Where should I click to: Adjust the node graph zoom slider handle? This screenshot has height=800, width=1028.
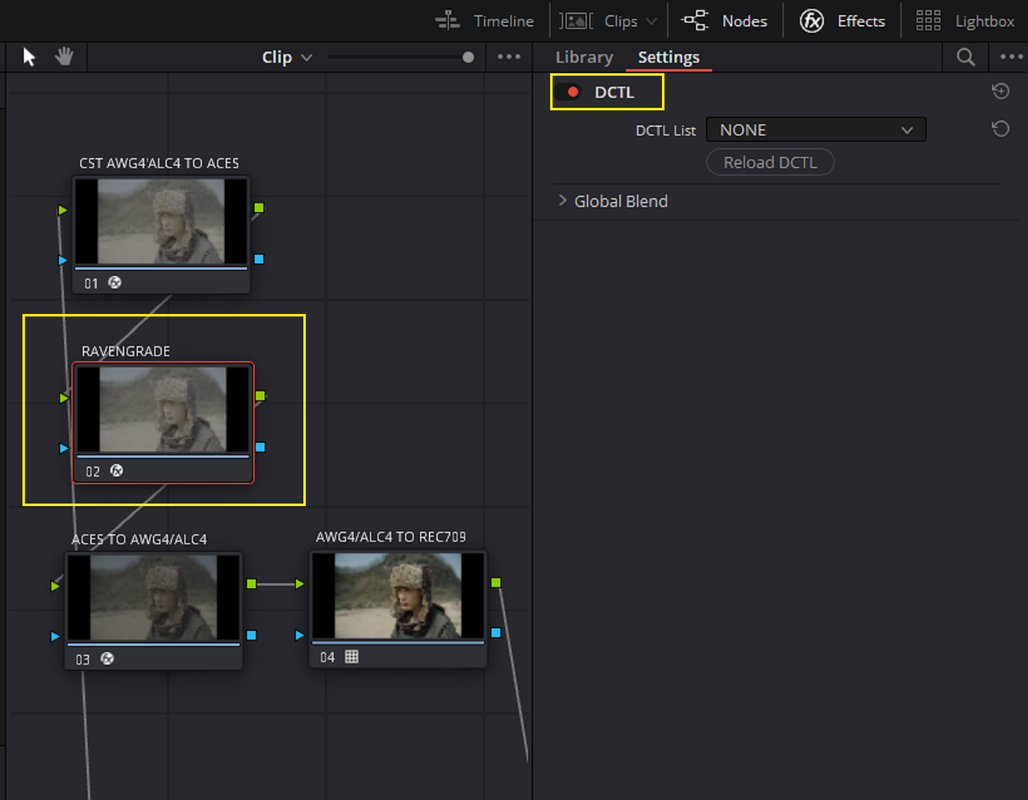(468, 57)
